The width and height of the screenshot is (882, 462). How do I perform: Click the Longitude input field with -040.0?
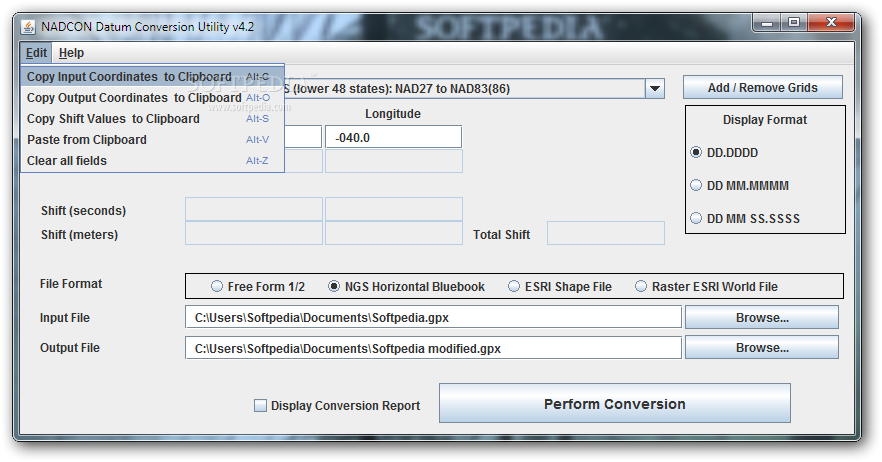coord(394,137)
